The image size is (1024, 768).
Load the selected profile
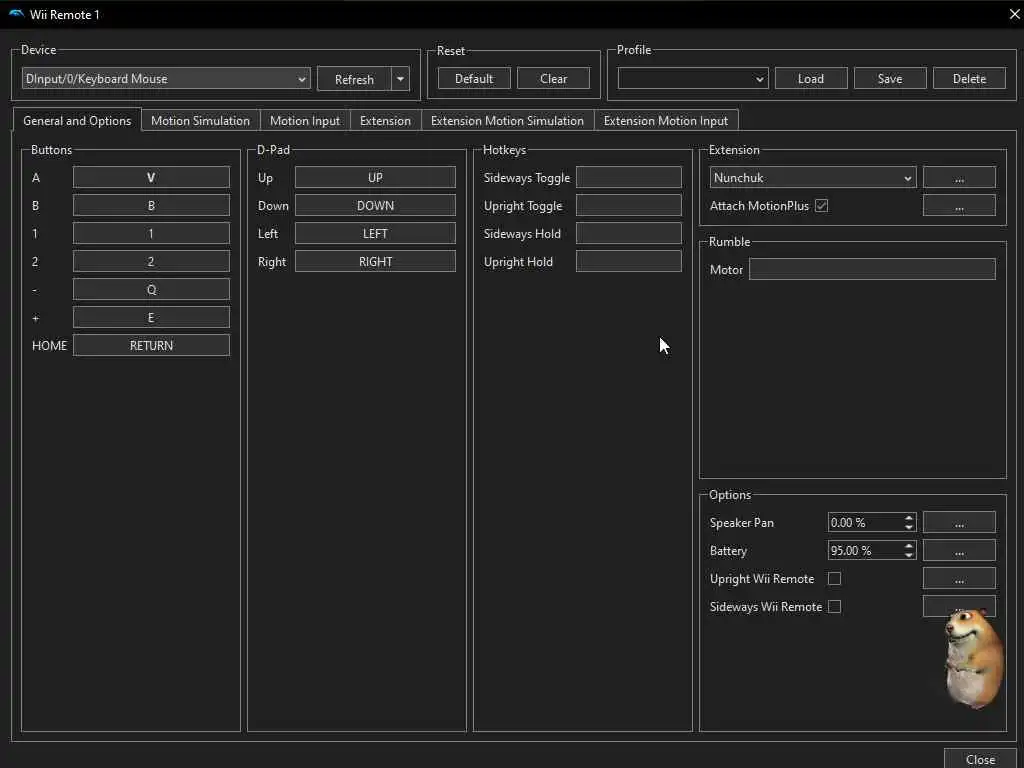[810, 78]
